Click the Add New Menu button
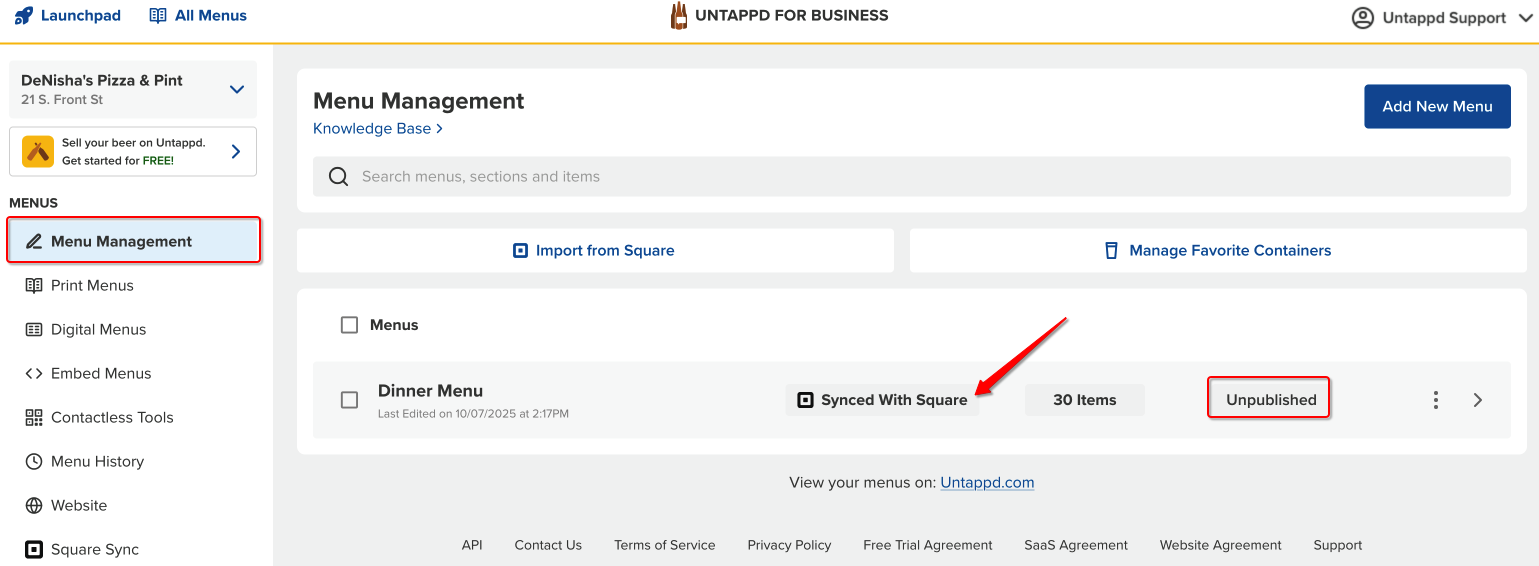The width and height of the screenshot is (1539, 566). pos(1437,107)
